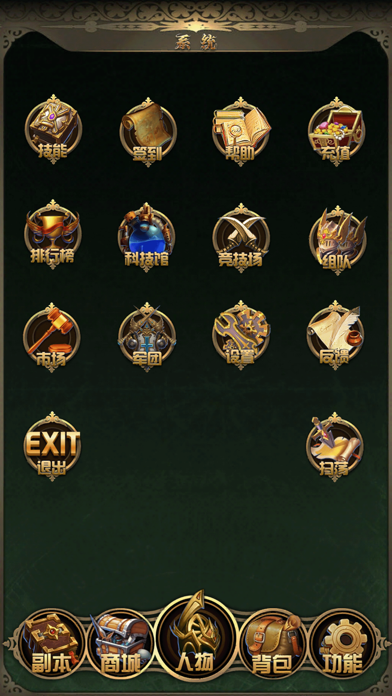Open the 扫荡 sword and scroll icon
392x696 pixels.
[x=335, y=447]
